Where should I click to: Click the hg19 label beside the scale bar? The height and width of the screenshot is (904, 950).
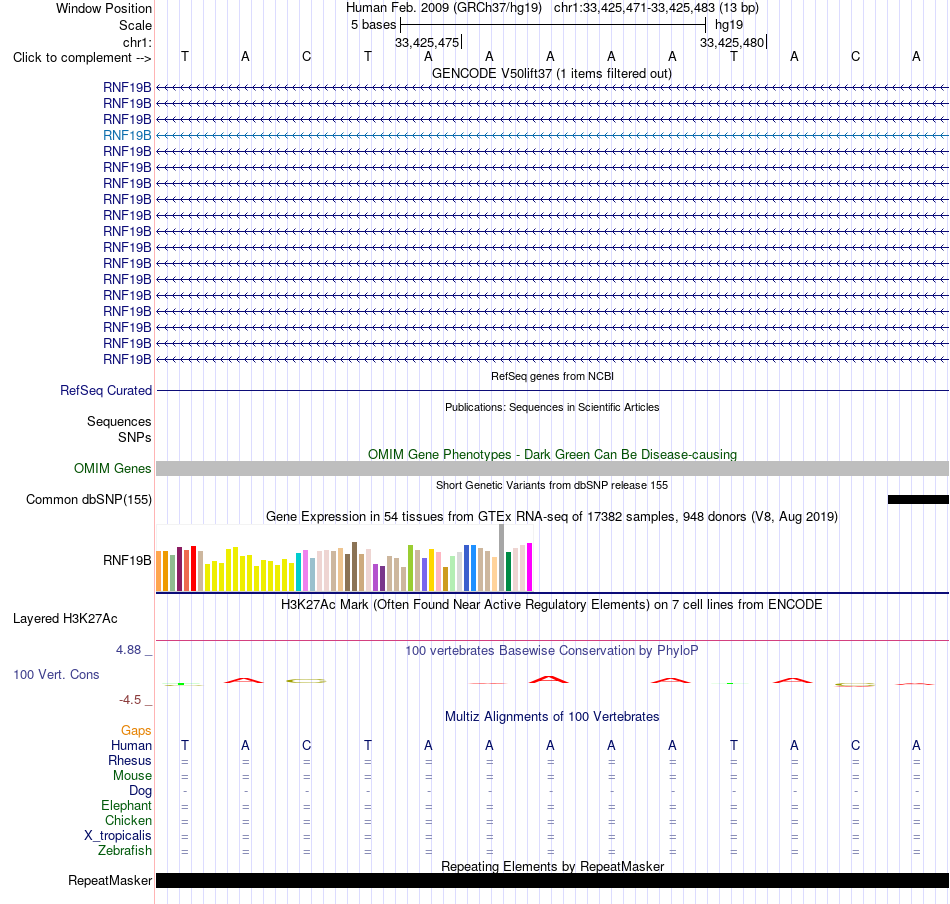[x=729, y=25]
